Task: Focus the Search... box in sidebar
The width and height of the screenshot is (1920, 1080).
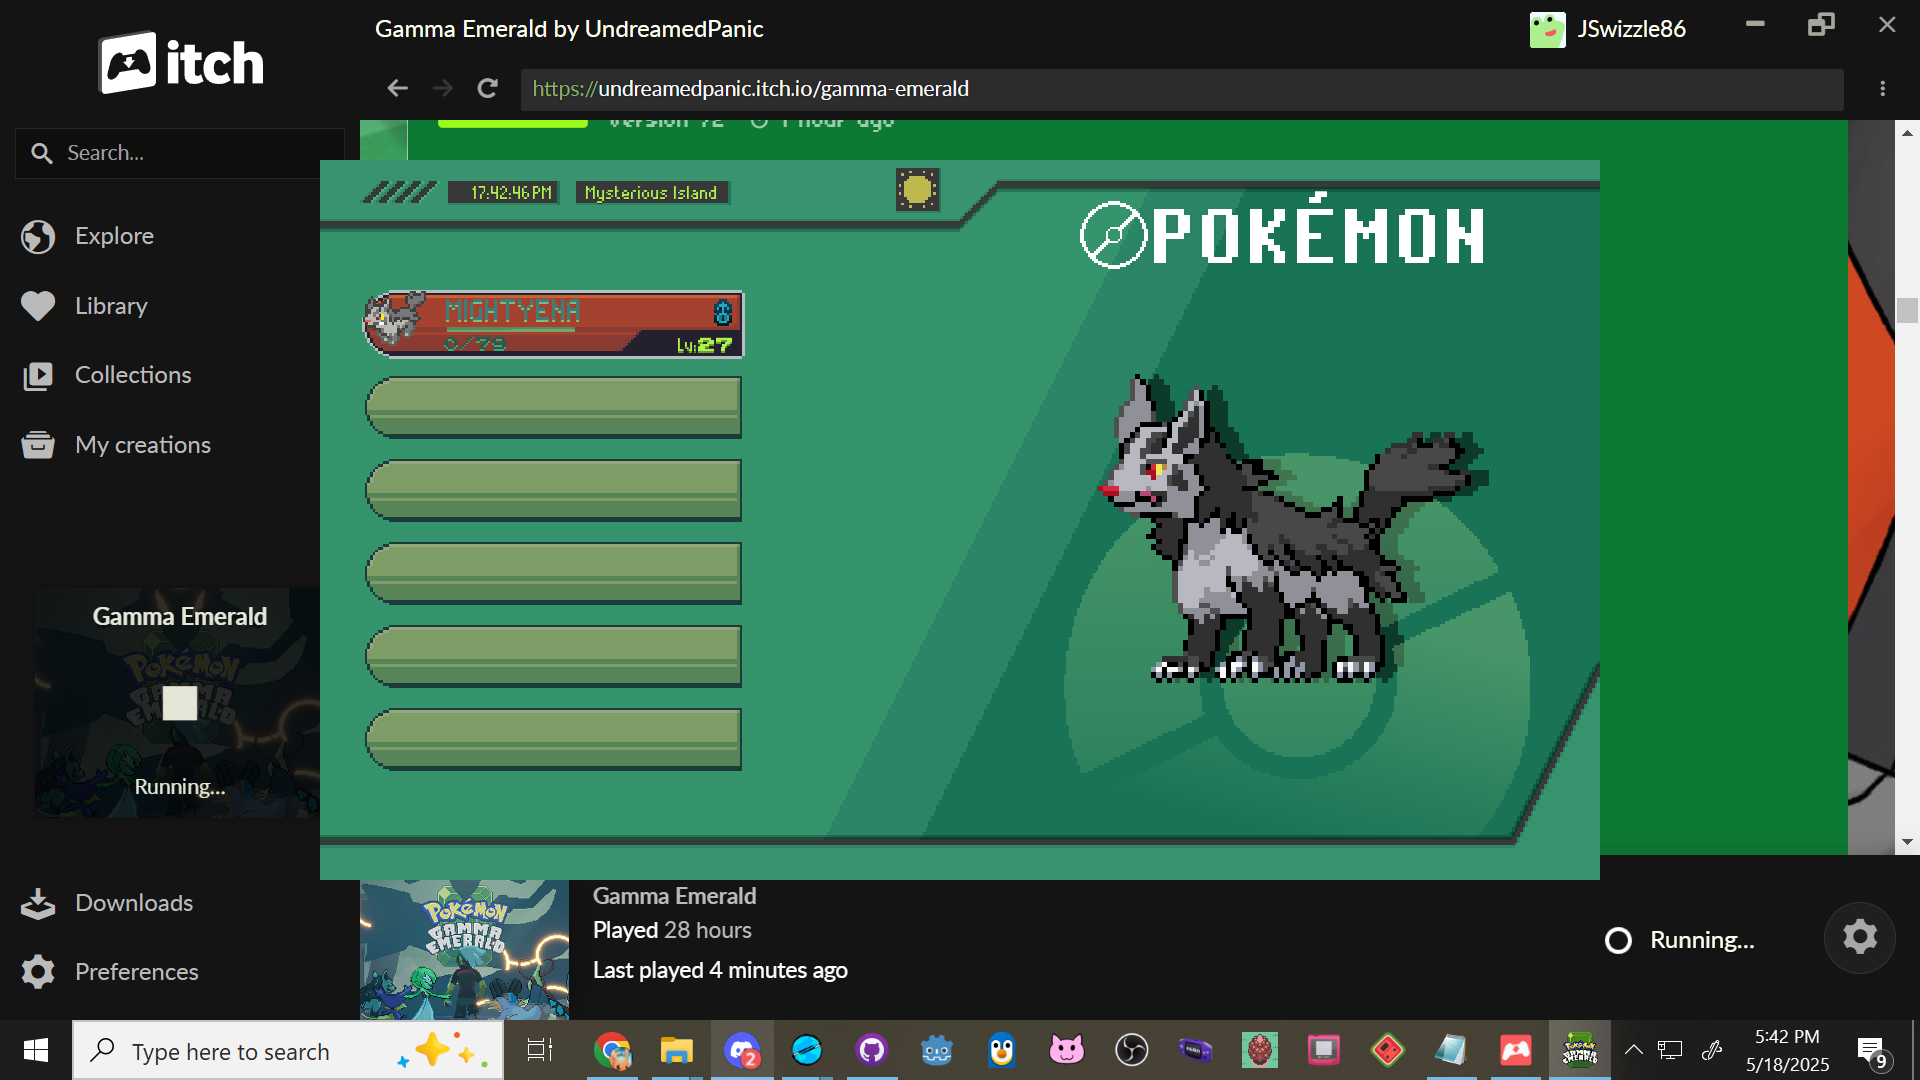Action: (180, 153)
